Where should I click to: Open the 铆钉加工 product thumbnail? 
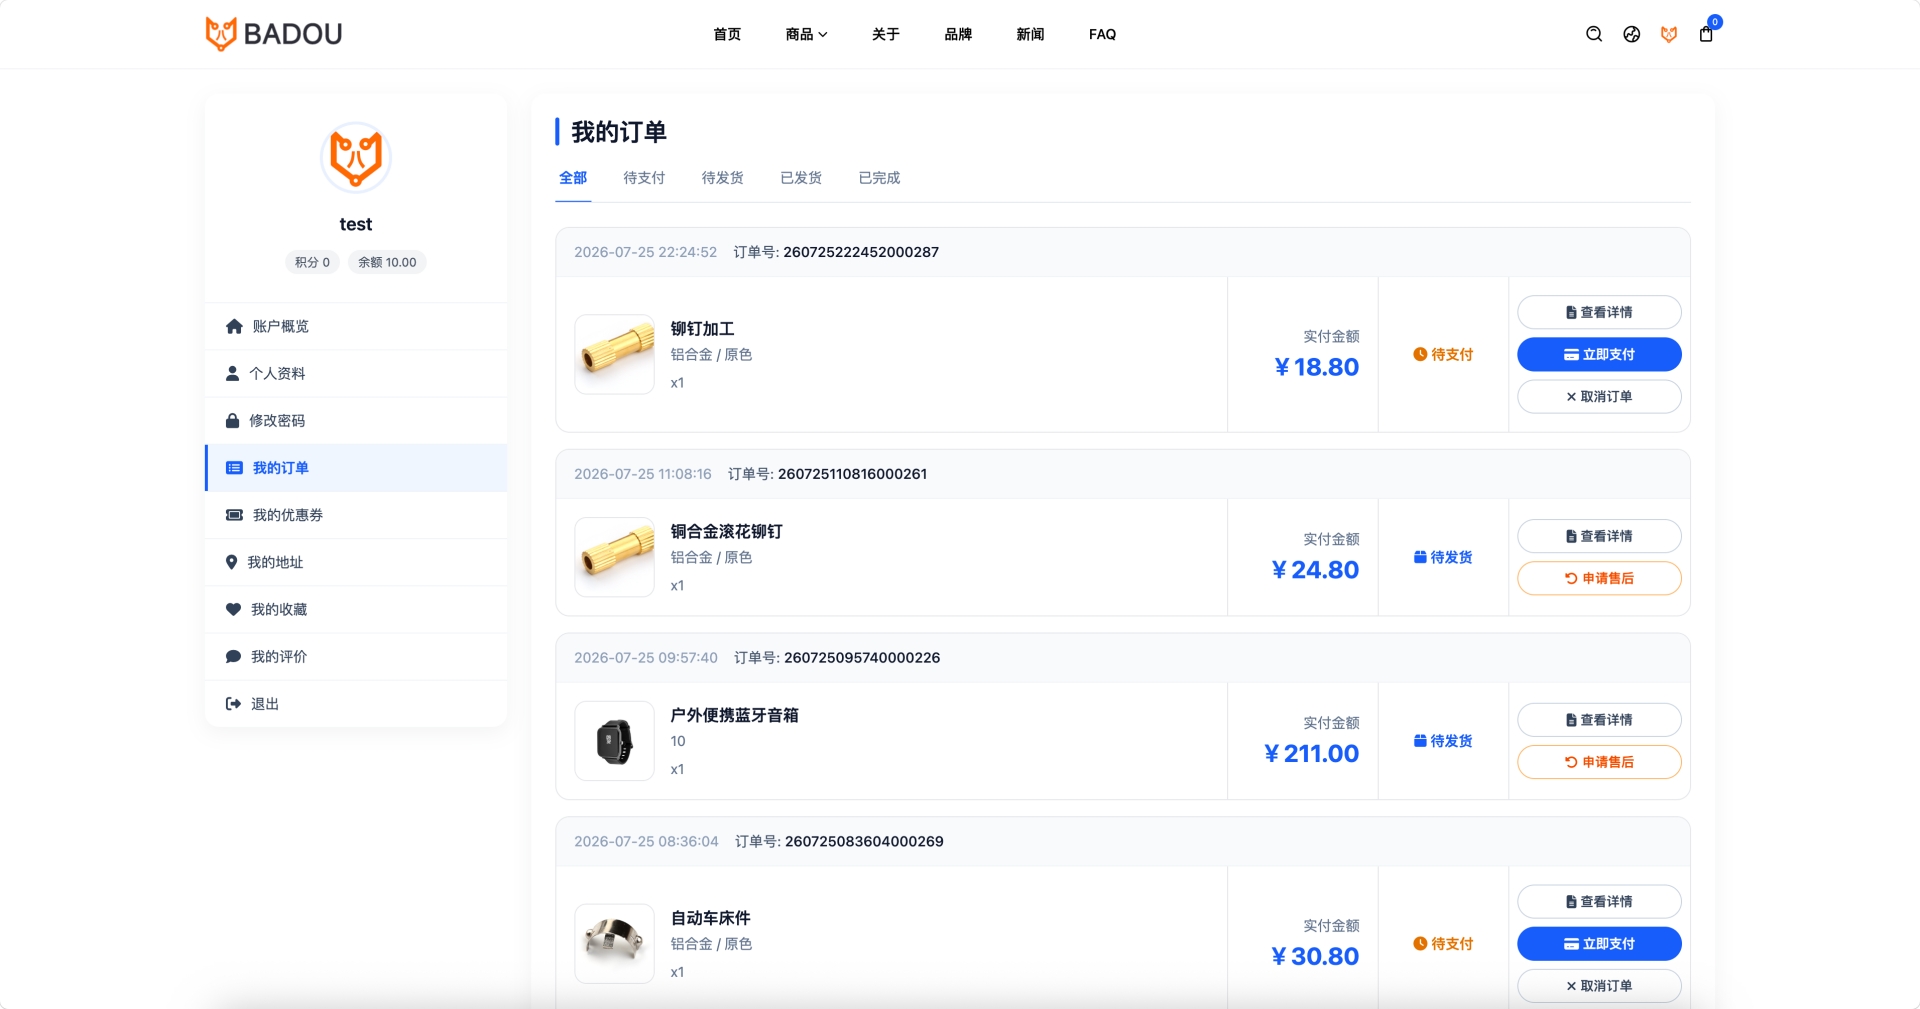click(x=614, y=354)
